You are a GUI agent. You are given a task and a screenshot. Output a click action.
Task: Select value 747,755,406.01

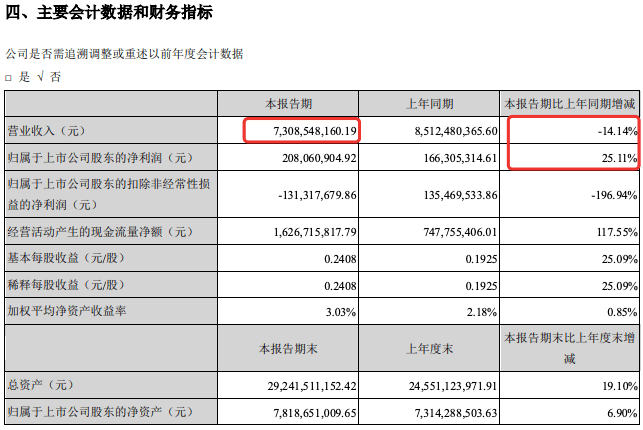tap(461, 232)
